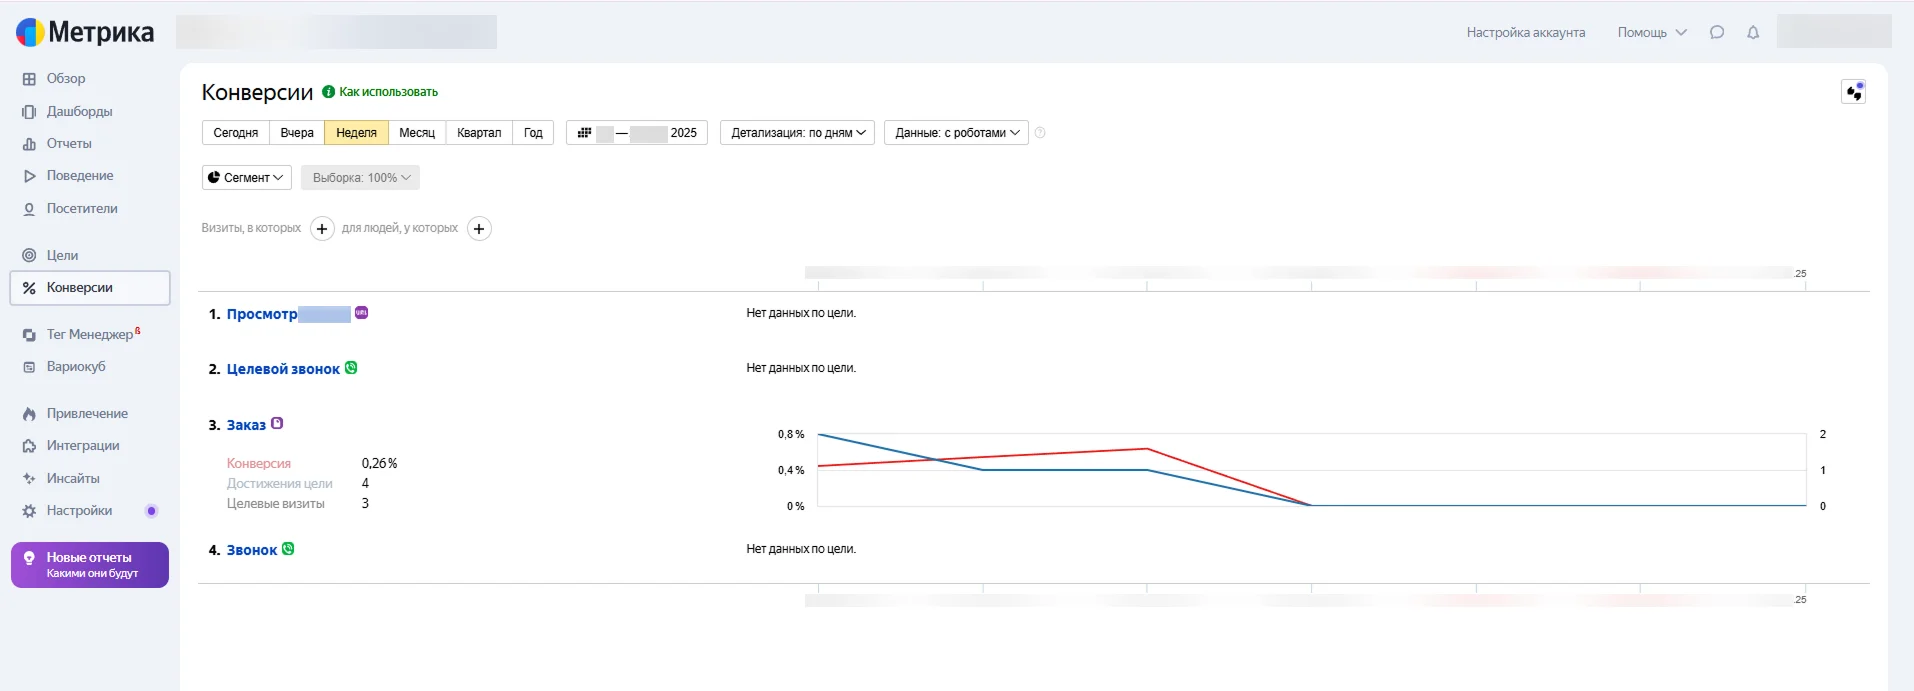1914x691 pixels.
Task: Open the Заказ goal link
Action: click(x=246, y=425)
